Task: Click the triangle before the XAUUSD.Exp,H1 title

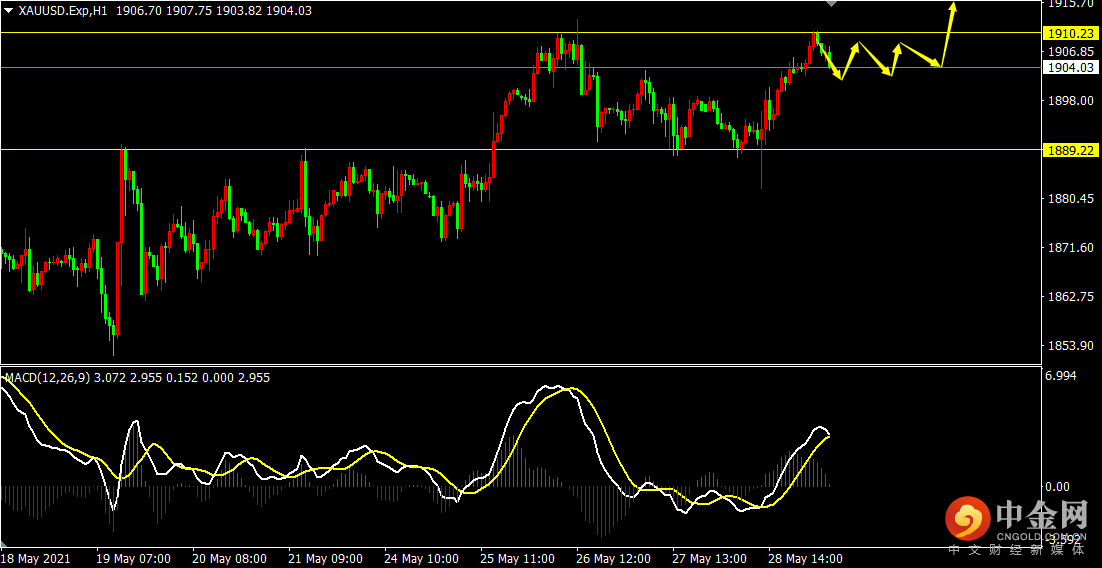Action: [x=8, y=11]
